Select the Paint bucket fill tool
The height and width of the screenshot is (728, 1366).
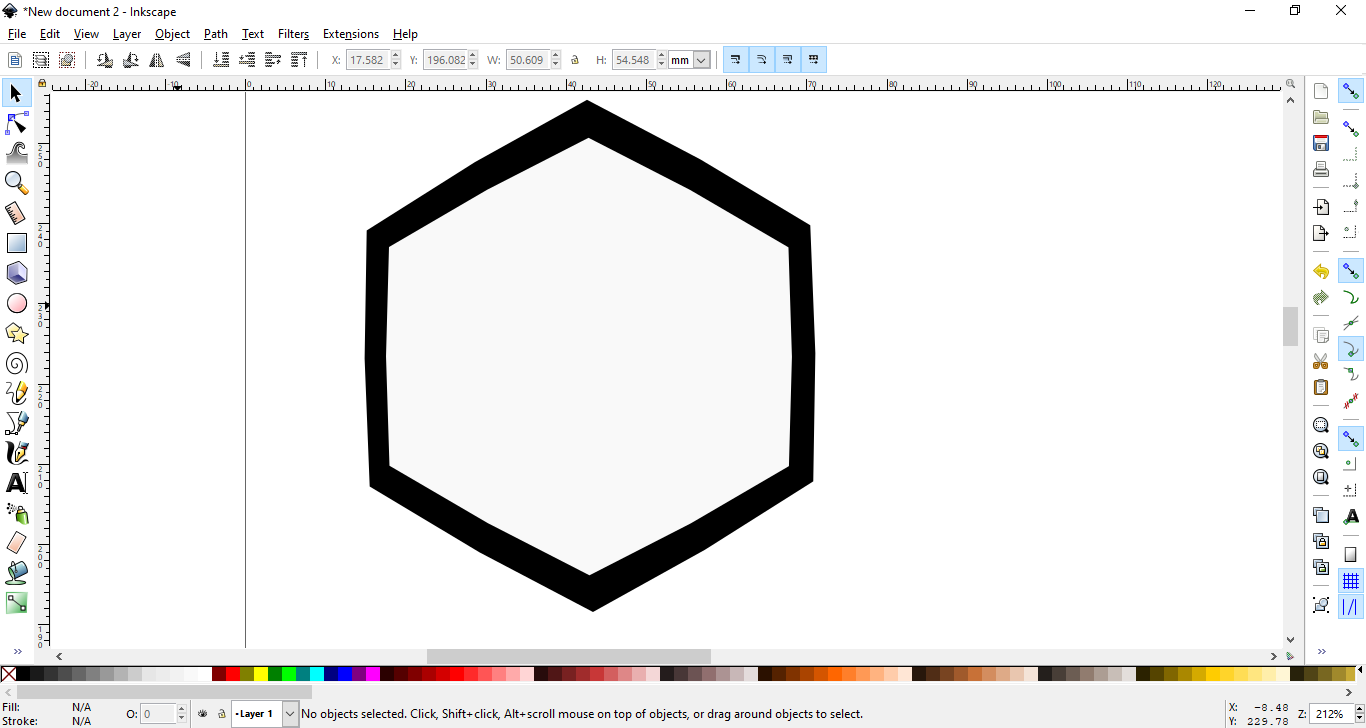tap(16, 573)
